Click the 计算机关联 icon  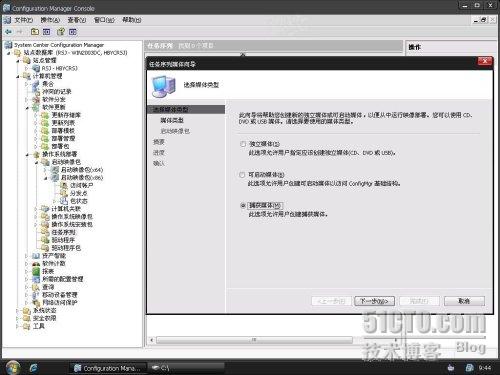(x=45, y=209)
